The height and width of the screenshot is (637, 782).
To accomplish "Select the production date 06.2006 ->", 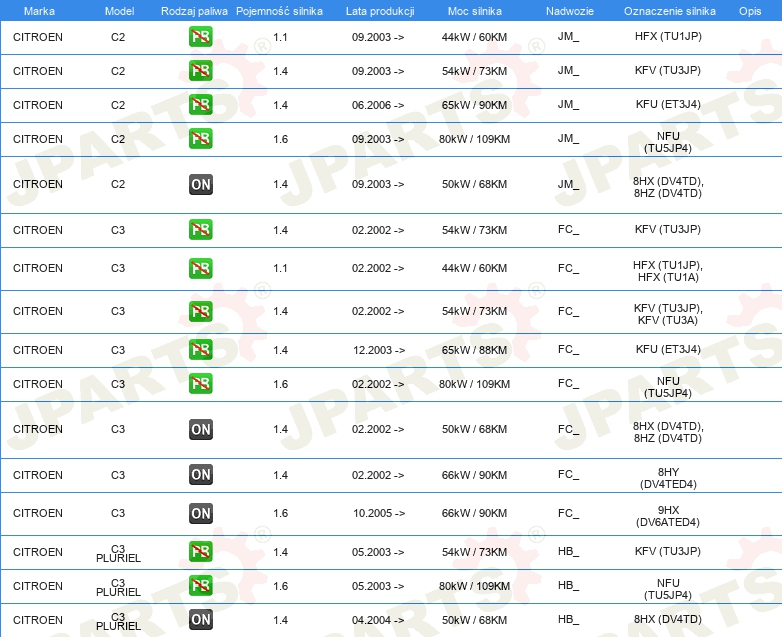I will click(378, 105).
